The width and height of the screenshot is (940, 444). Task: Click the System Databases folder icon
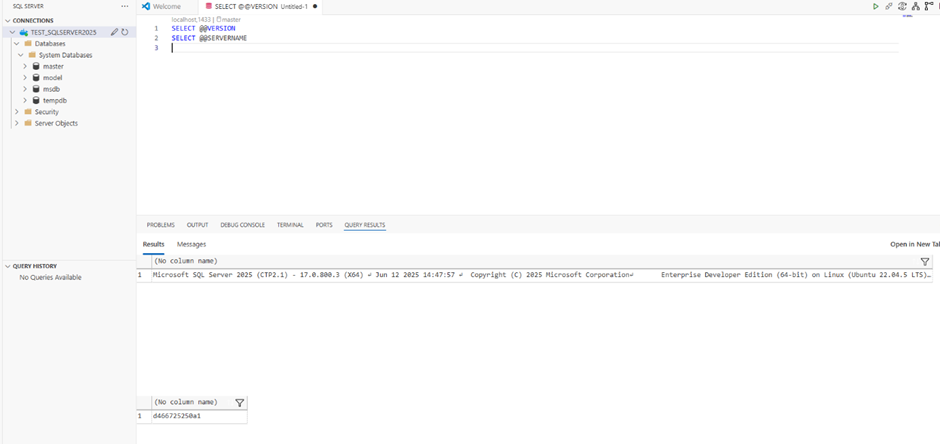32,55
